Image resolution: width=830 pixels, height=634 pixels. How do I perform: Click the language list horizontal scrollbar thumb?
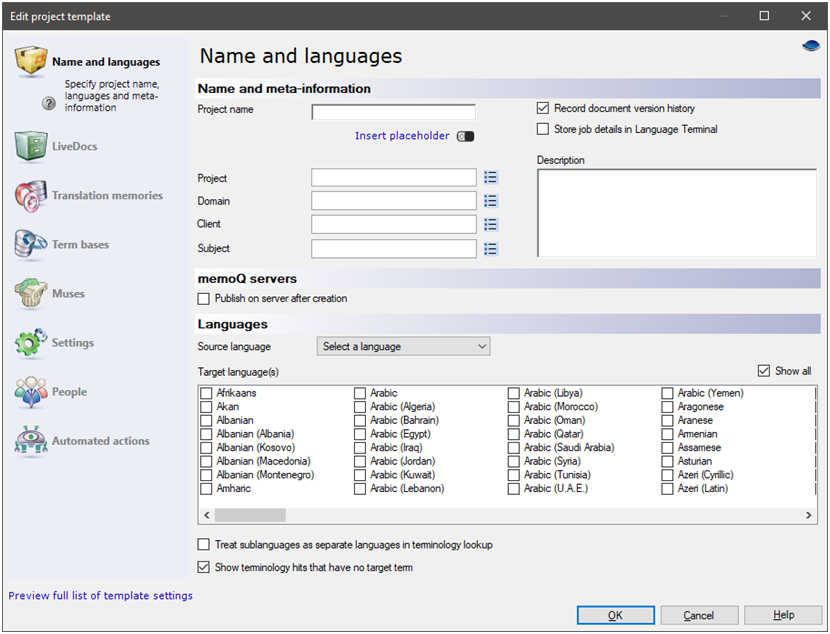coord(250,515)
